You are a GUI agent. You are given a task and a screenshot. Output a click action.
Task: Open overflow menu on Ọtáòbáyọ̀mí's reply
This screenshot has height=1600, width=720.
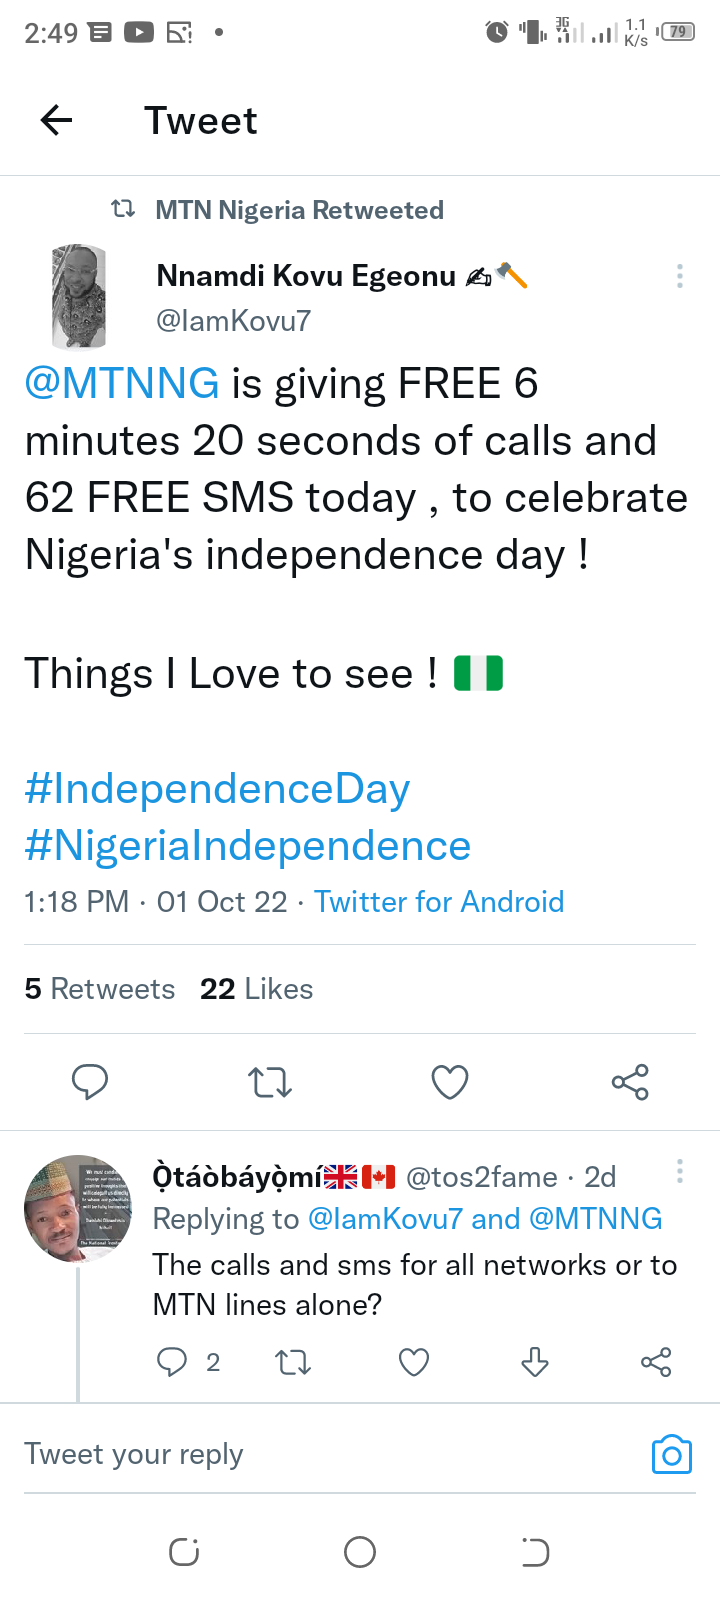(680, 1171)
